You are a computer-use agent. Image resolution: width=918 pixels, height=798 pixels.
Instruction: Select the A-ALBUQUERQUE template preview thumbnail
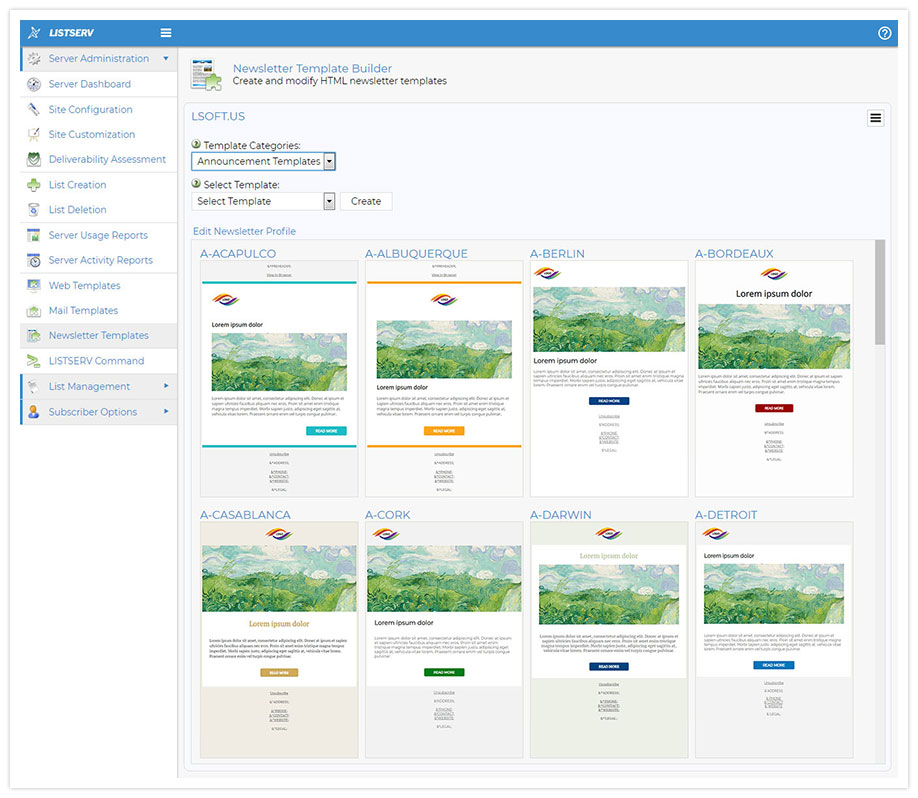click(444, 379)
